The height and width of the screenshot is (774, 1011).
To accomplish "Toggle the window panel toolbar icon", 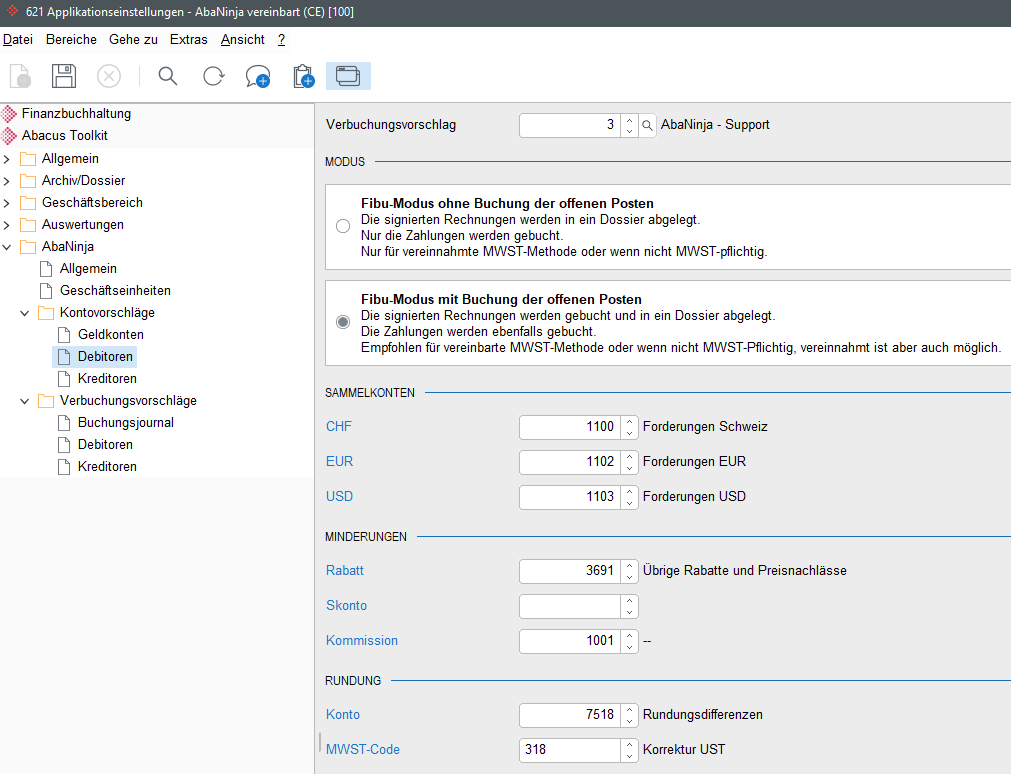I will 348,76.
